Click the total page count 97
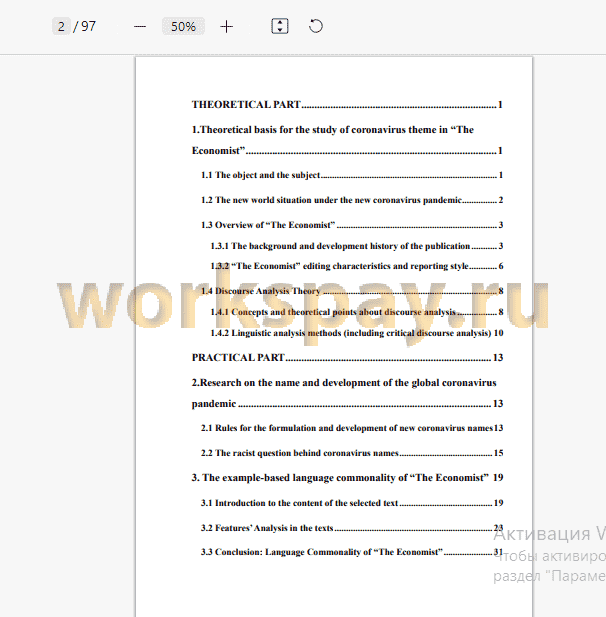Screen dimensions: 606x617 (89, 26)
